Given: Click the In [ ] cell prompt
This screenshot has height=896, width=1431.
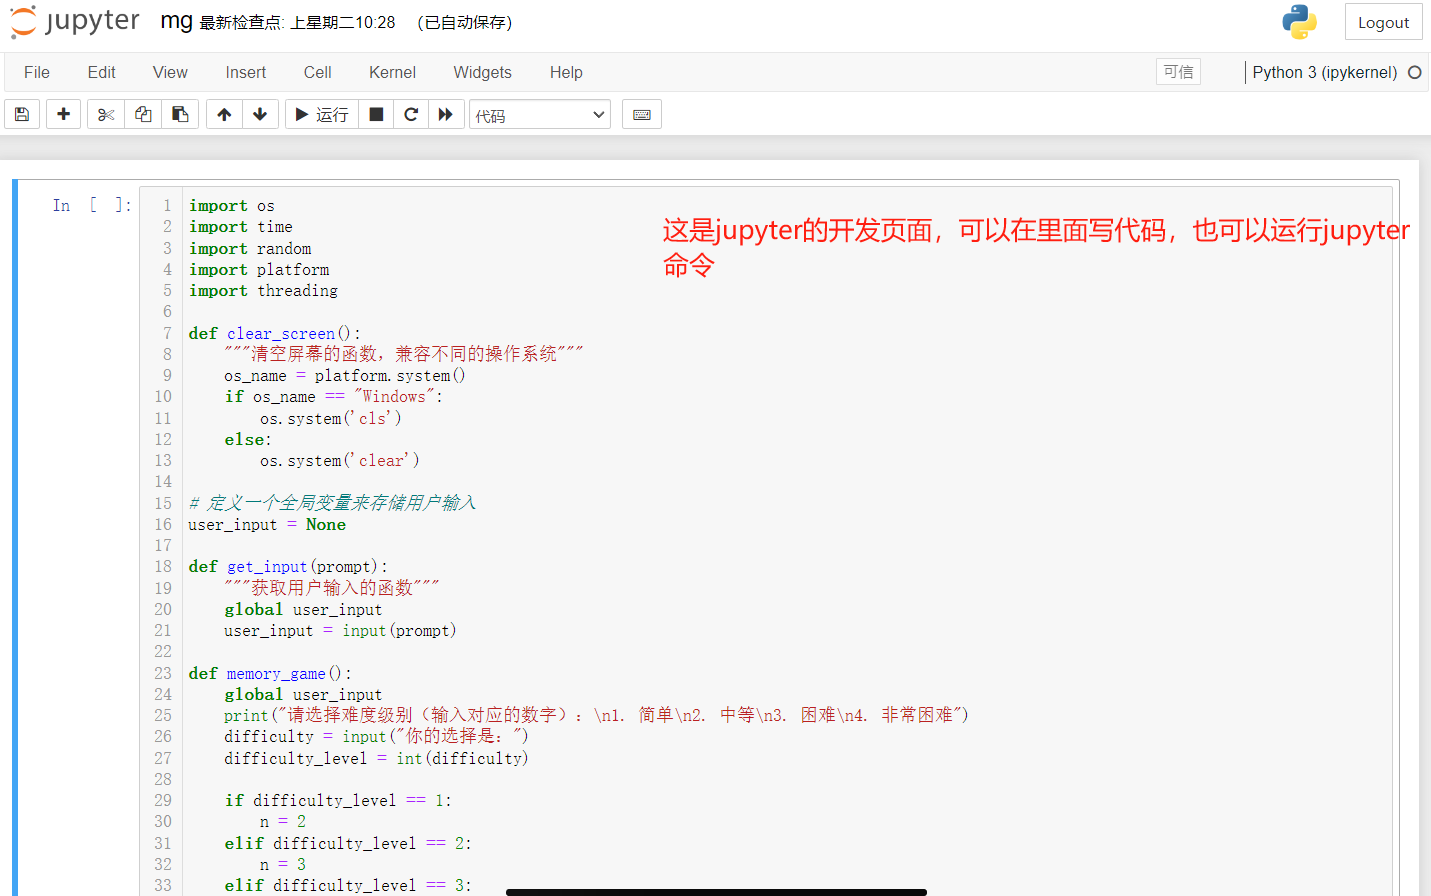Looking at the screenshot, I should click(92, 205).
